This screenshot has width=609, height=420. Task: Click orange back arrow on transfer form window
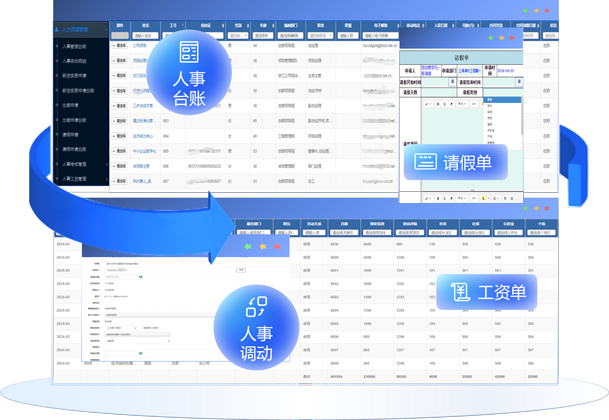(x=263, y=247)
